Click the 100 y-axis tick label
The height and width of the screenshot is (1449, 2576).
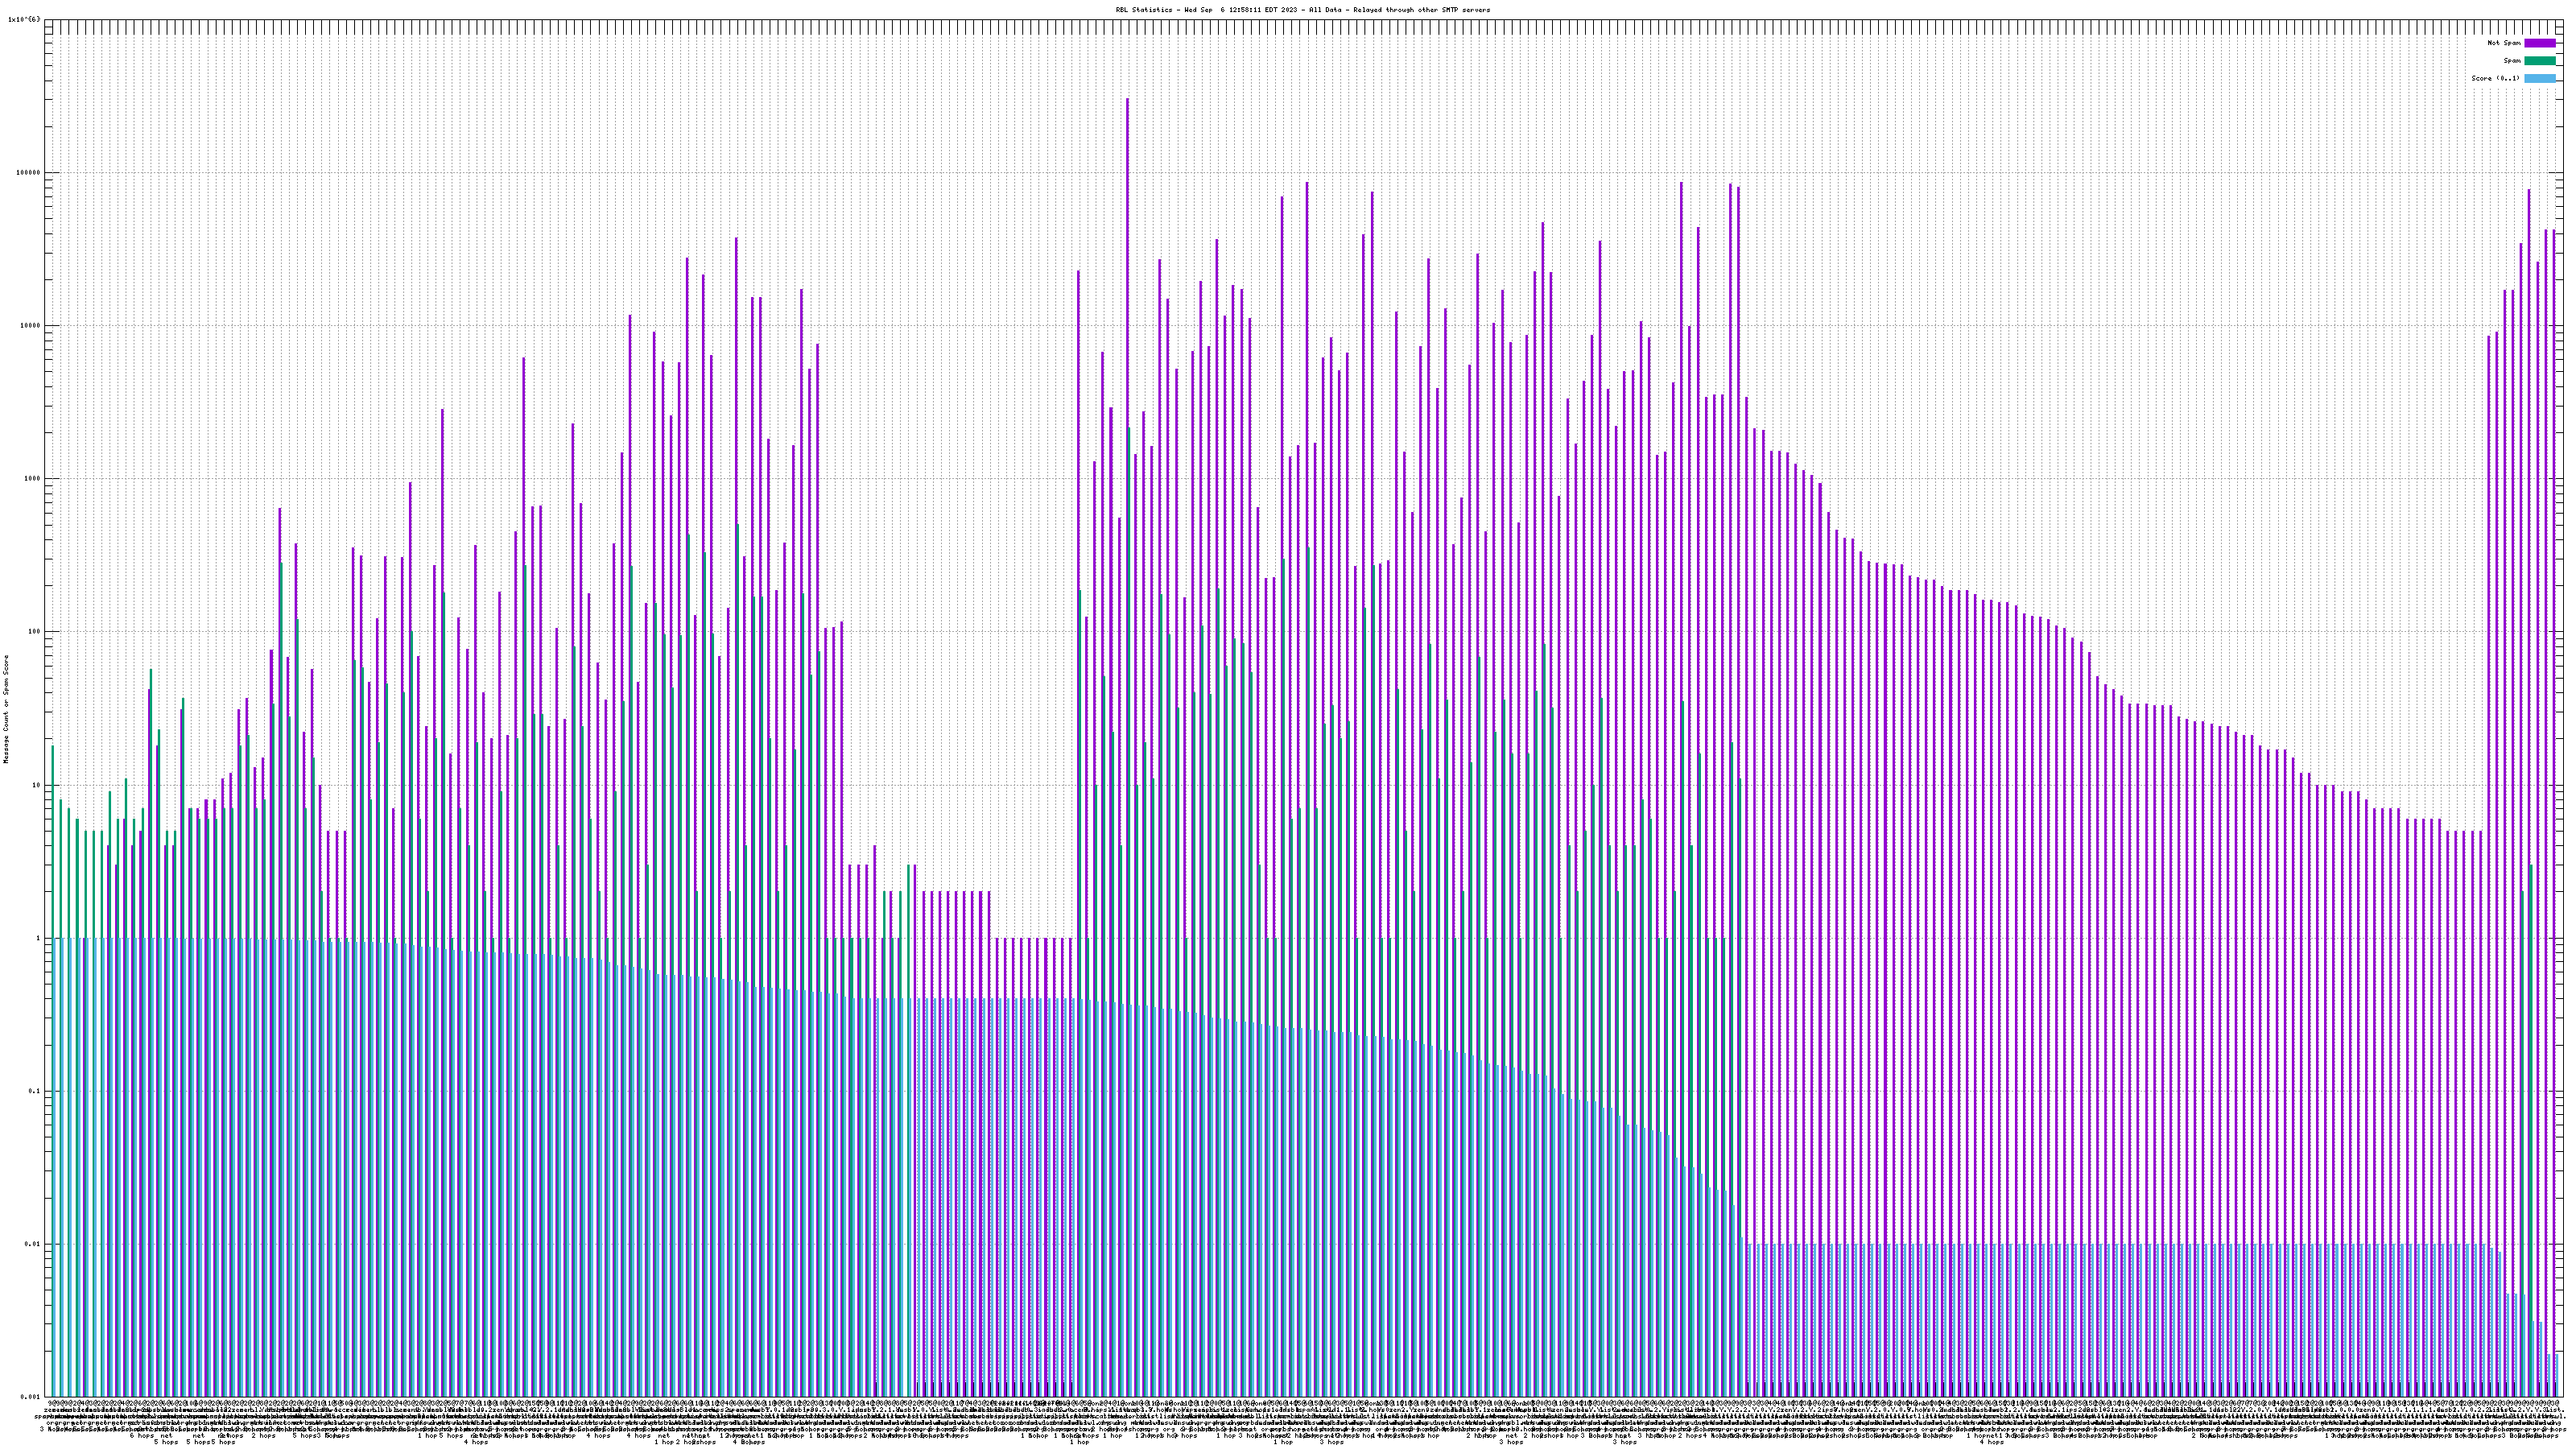(x=34, y=631)
